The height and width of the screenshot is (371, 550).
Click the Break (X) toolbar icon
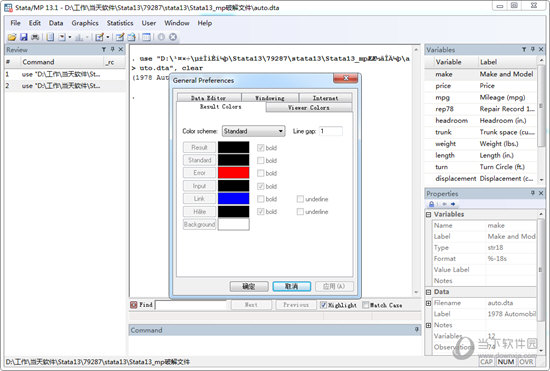pyautogui.click(x=173, y=37)
